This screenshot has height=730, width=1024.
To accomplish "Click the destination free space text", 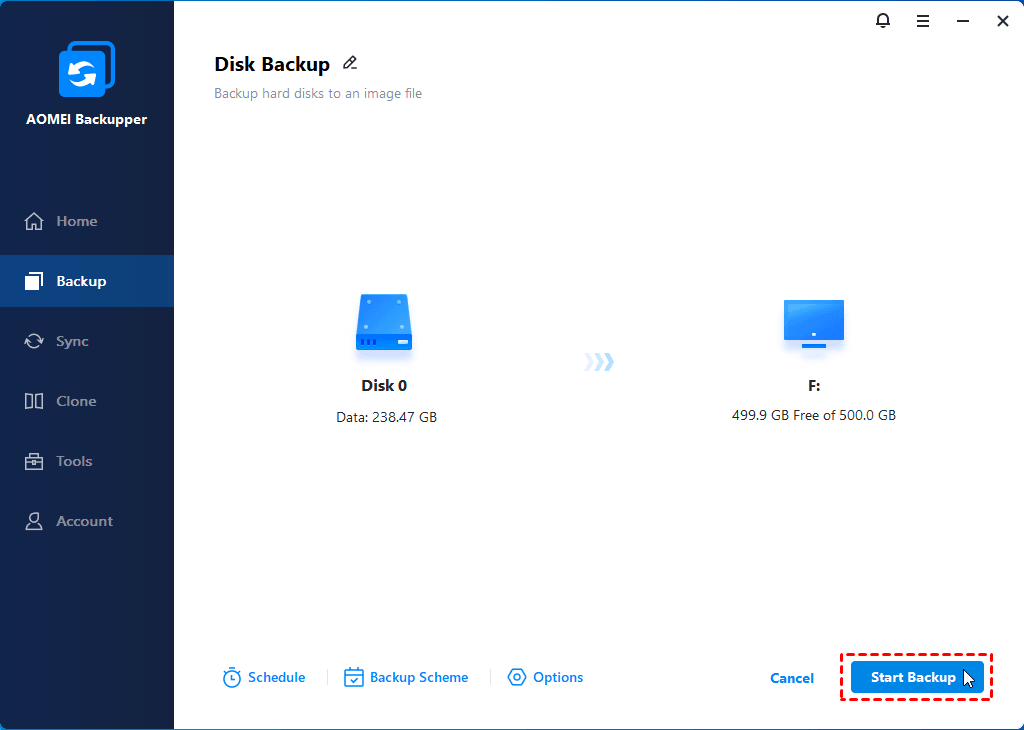I will tap(813, 415).
